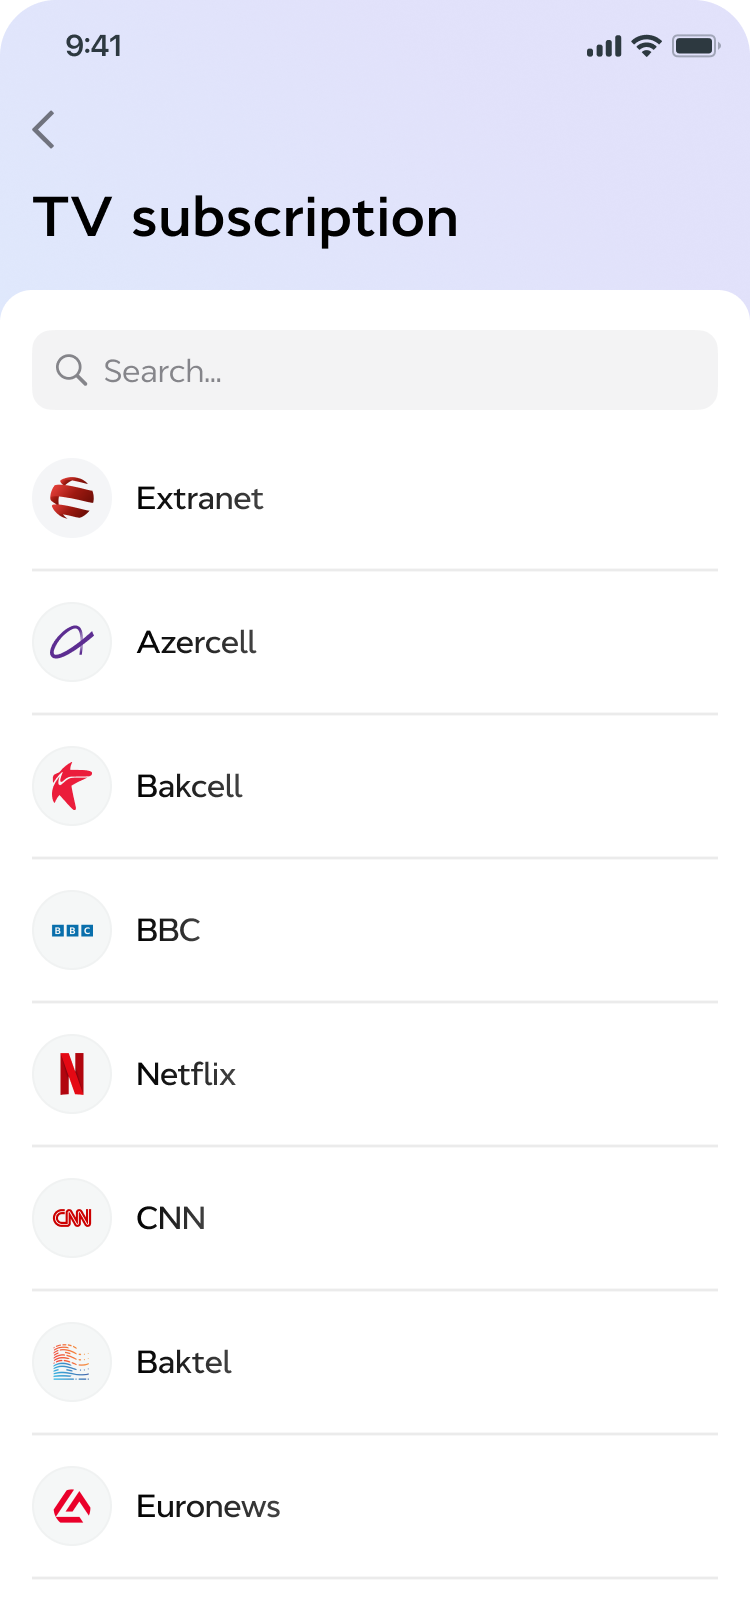Select the Bakcell provider name
The width and height of the screenshot is (750, 1614).
click(189, 786)
